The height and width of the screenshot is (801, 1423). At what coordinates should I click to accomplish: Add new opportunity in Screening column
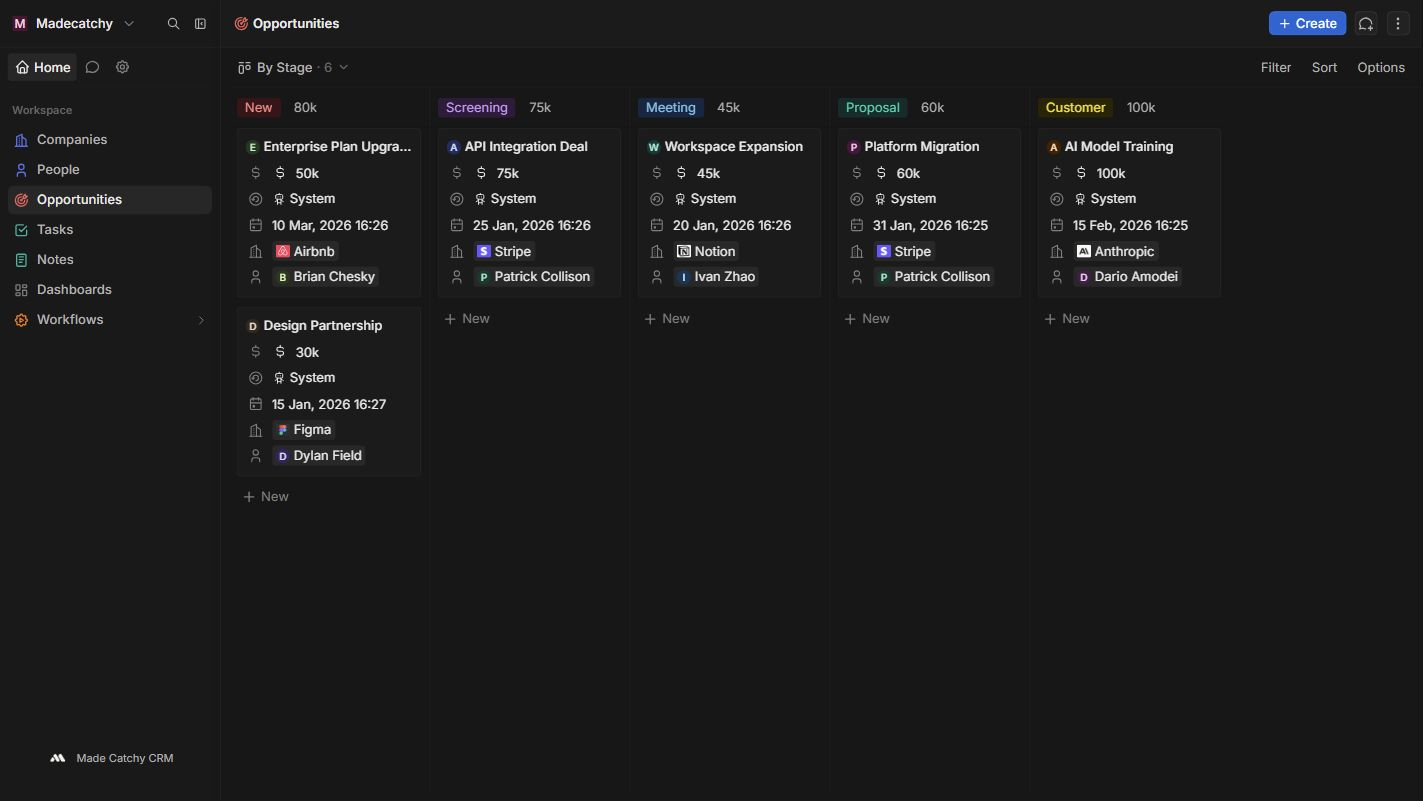(x=467, y=318)
